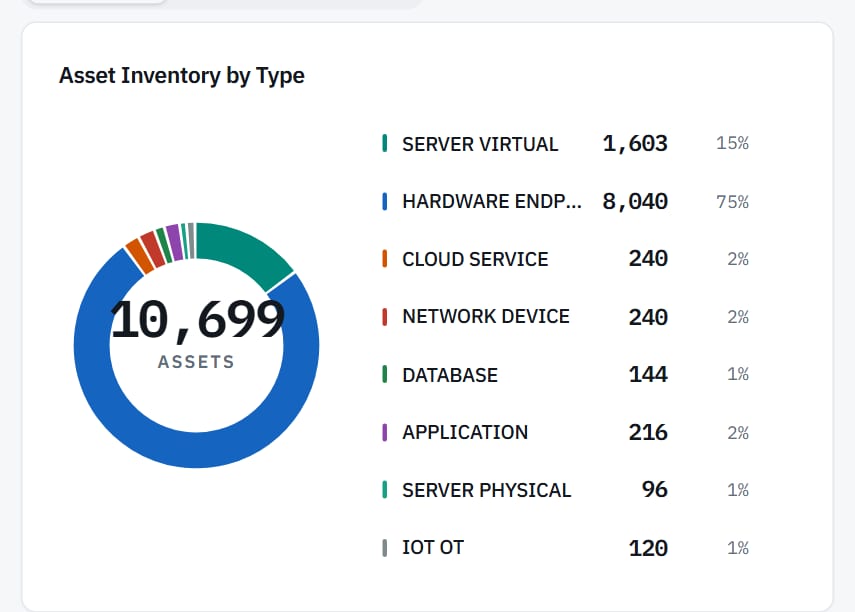Viewport: 855px width, 612px height.
Task: Click the 1% value in Server Physical row
Action: 738,490
